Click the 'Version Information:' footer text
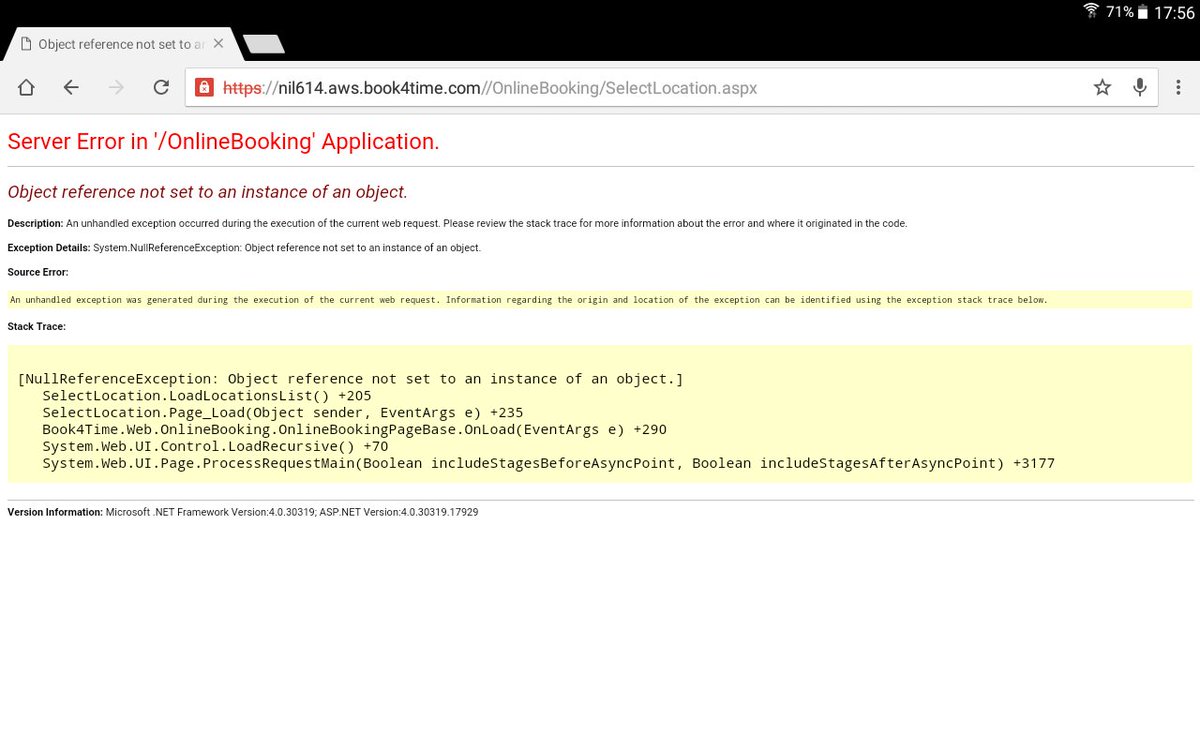This screenshot has height=750, width=1200. click(x=55, y=512)
